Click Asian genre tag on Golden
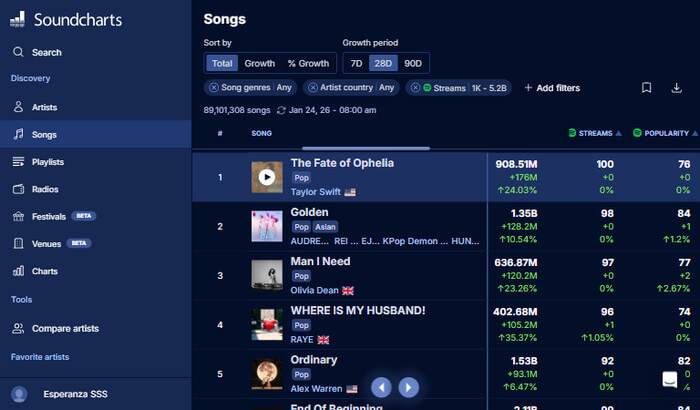This screenshot has height=410, width=700. pyautogui.click(x=325, y=227)
